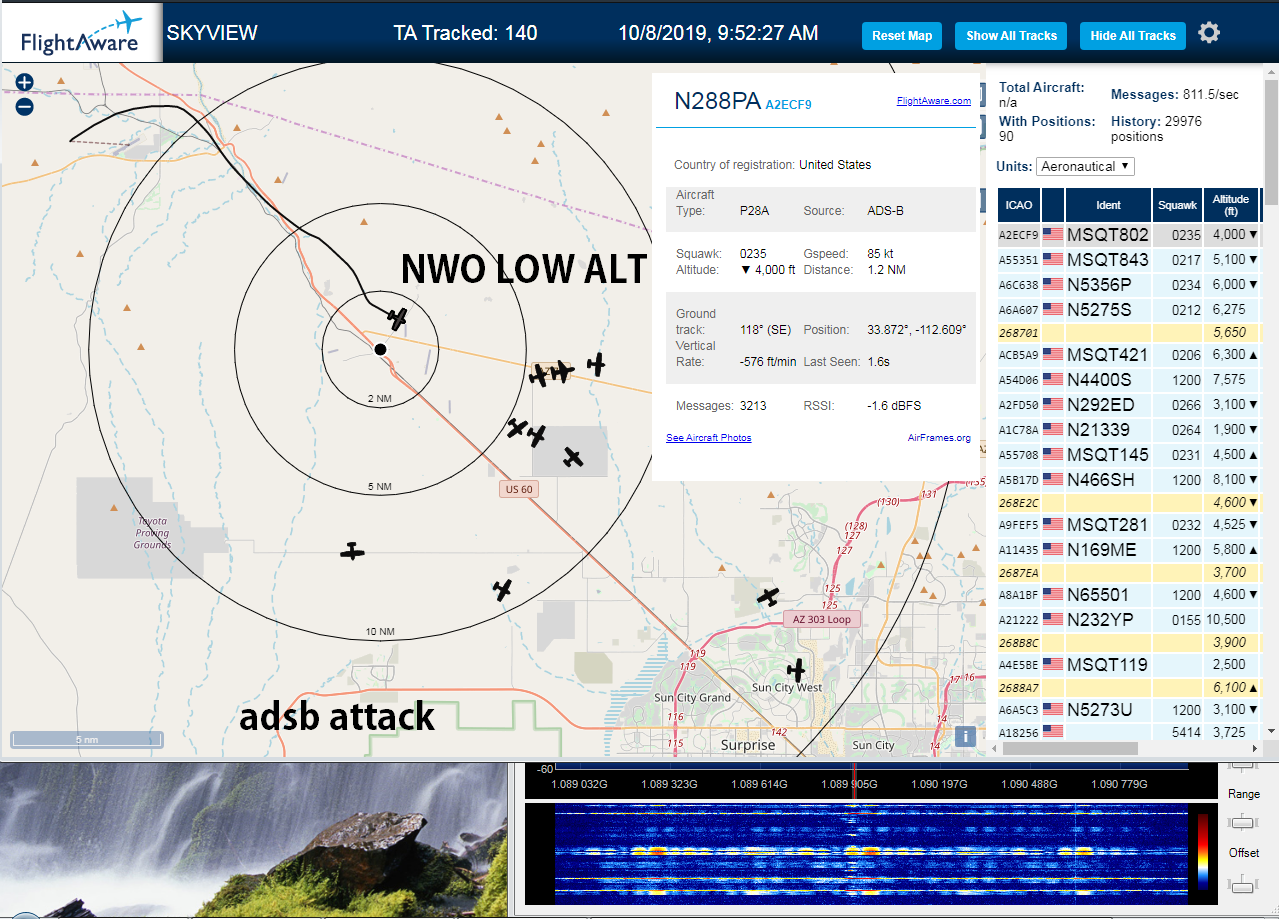1279x919 pixels.
Task: Sort the table by the Squawk column header
Action: pyautogui.click(x=1177, y=205)
